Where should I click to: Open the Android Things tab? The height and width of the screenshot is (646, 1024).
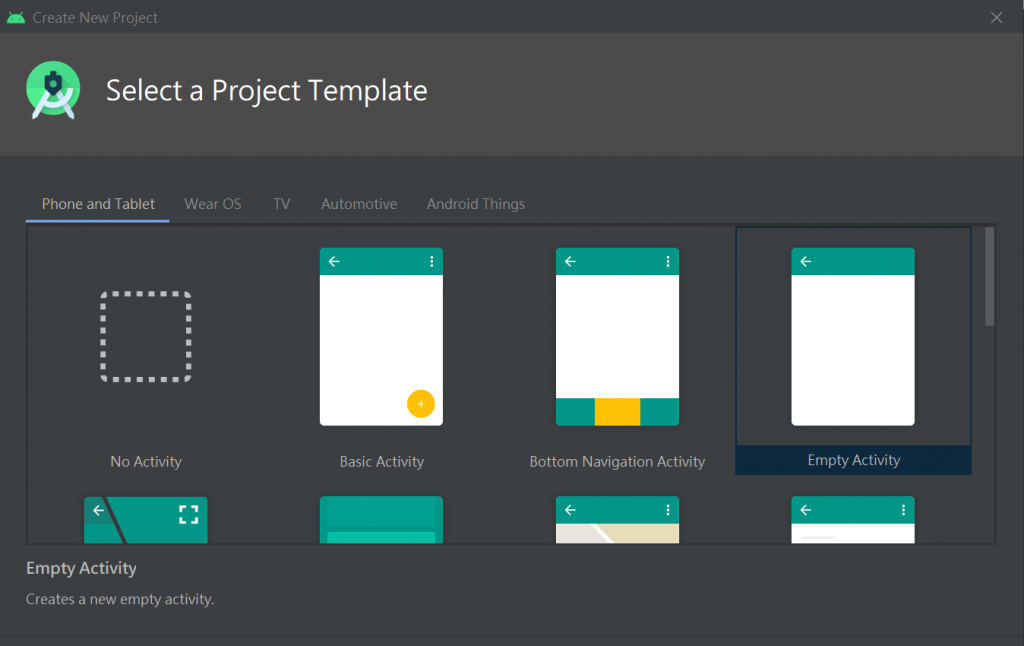[x=475, y=204]
